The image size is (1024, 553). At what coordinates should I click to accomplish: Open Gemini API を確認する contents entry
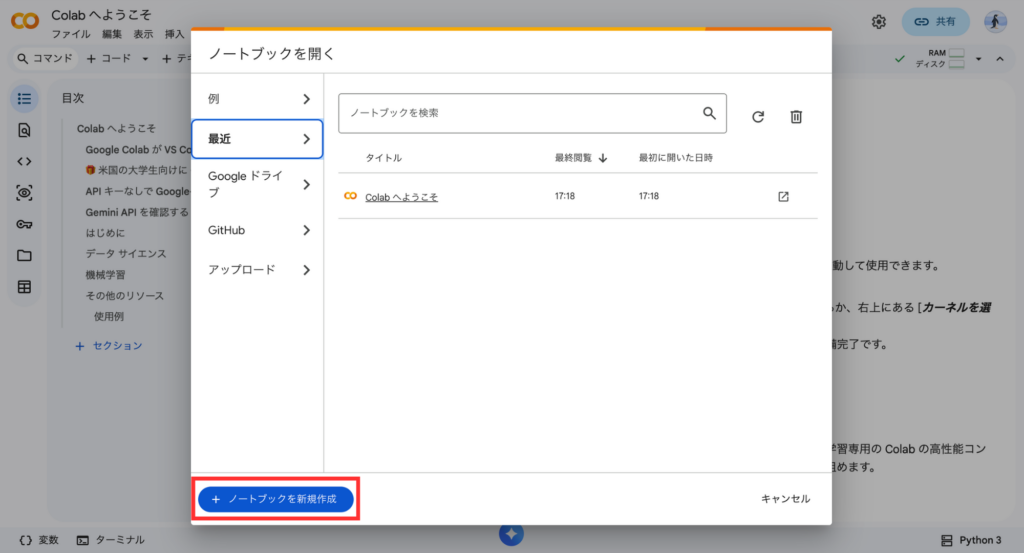coord(136,212)
